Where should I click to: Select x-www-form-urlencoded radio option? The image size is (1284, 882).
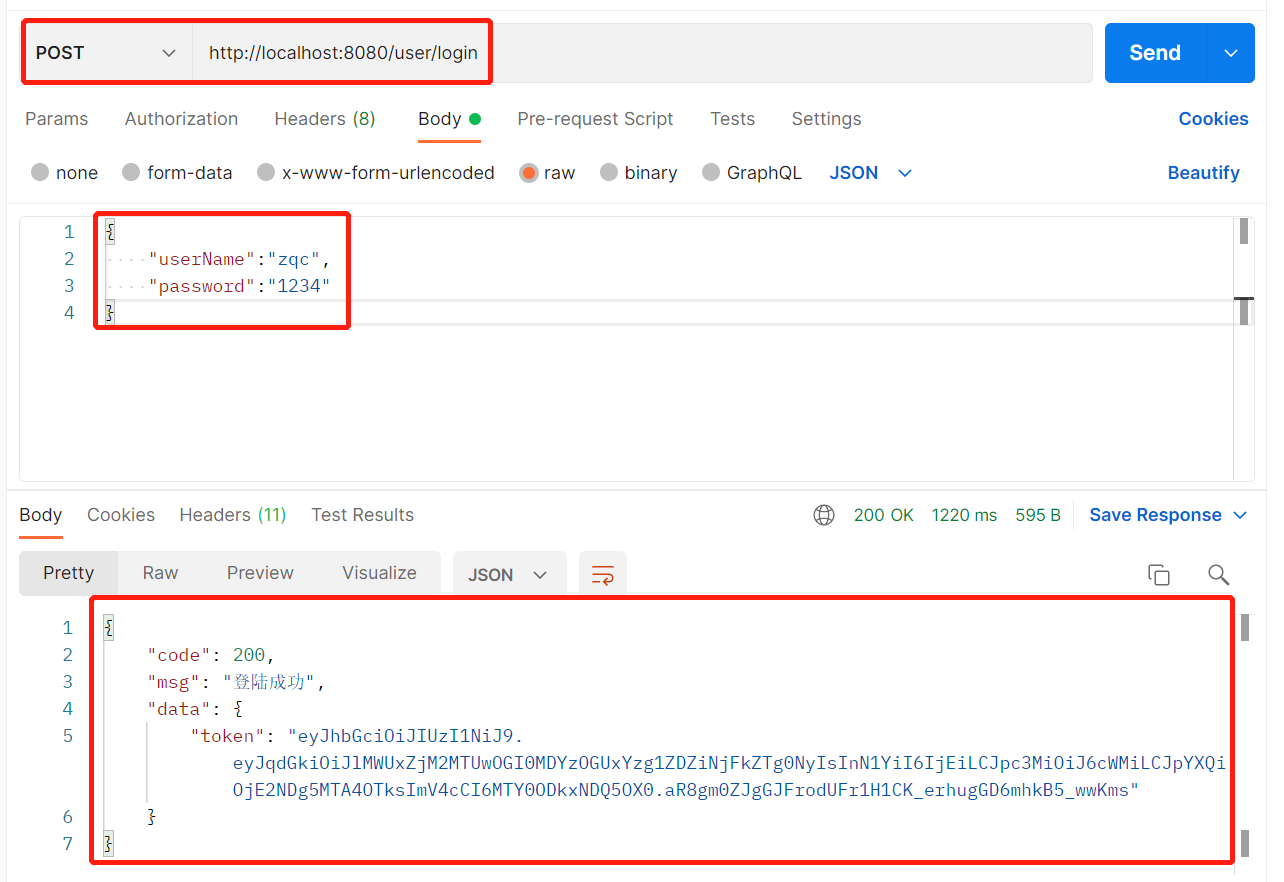[x=266, y=172]
